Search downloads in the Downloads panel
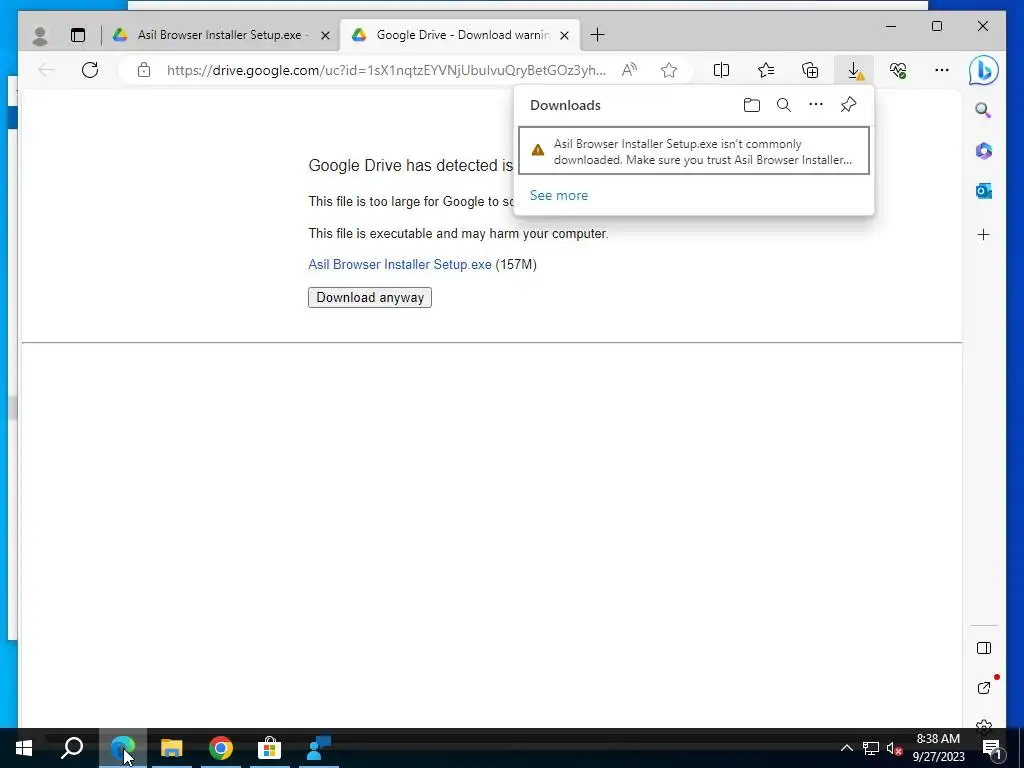Image resolution: width=1024 pixels, height=768 pixels. click(784, 105)
